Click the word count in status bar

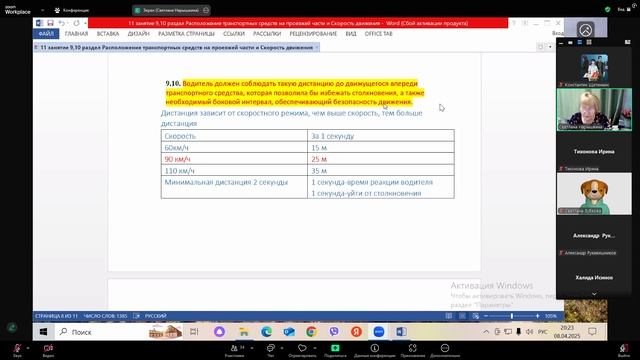105,316
